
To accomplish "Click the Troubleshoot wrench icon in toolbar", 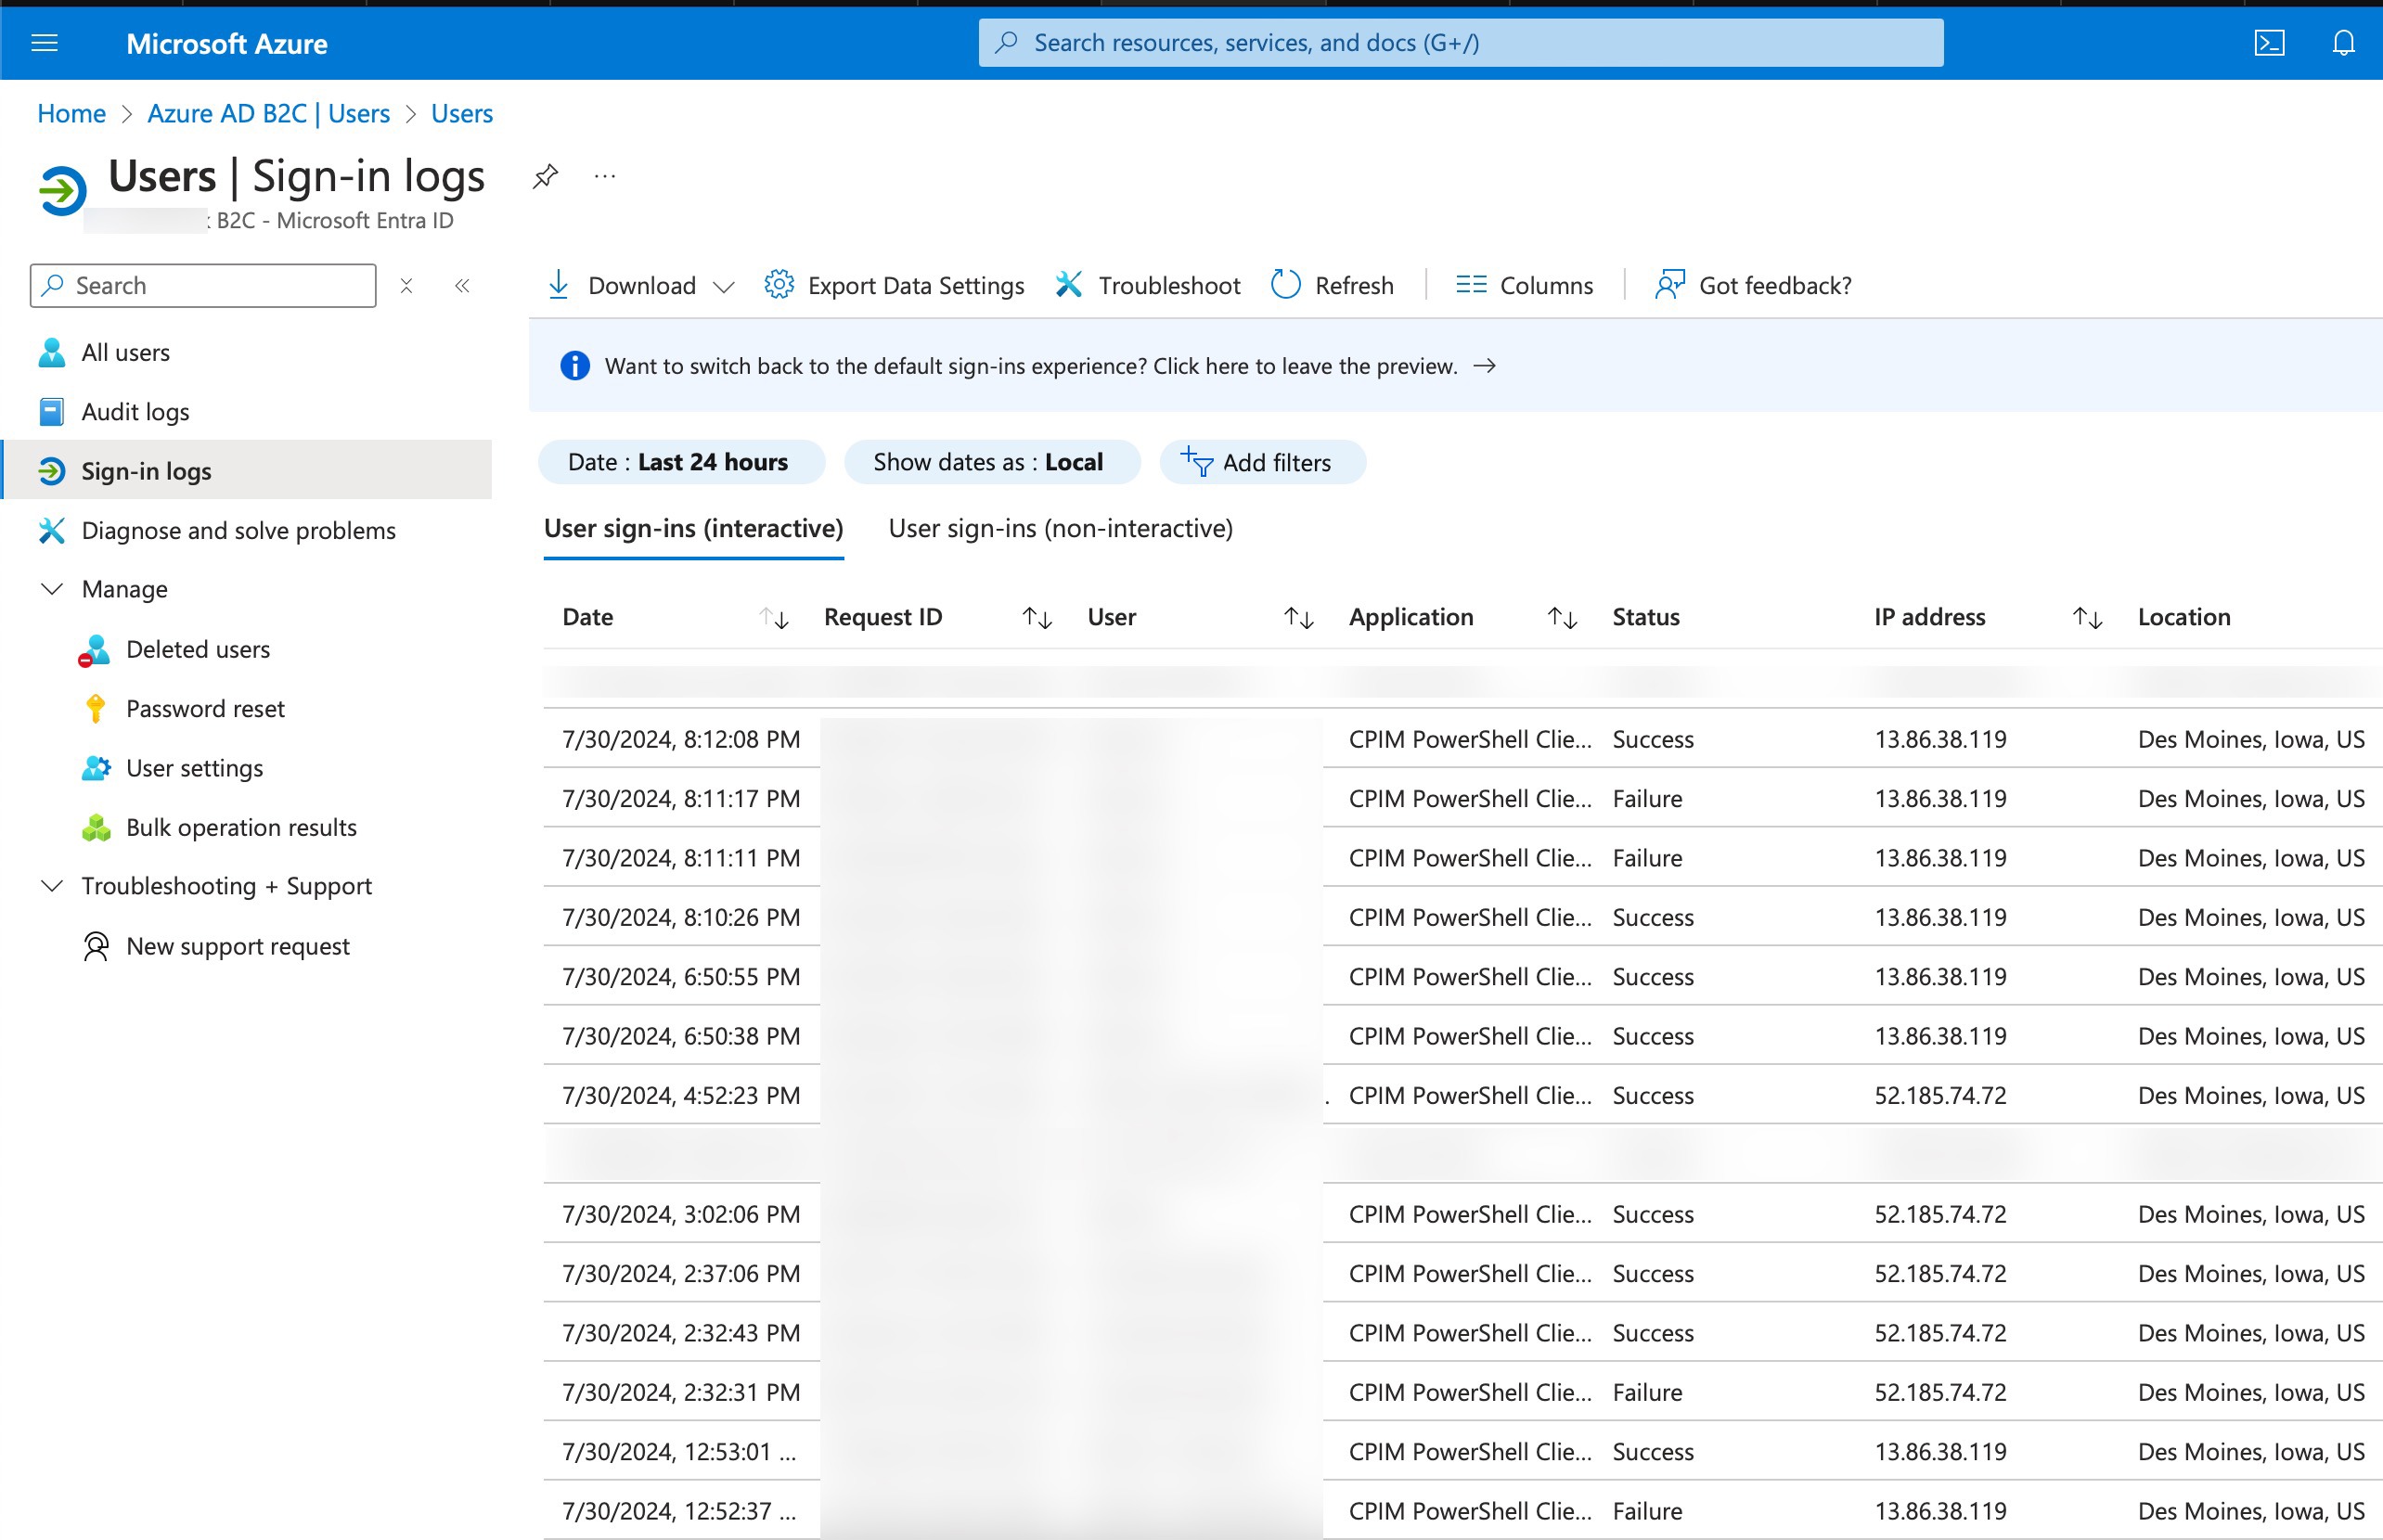I will (1069, 285).
